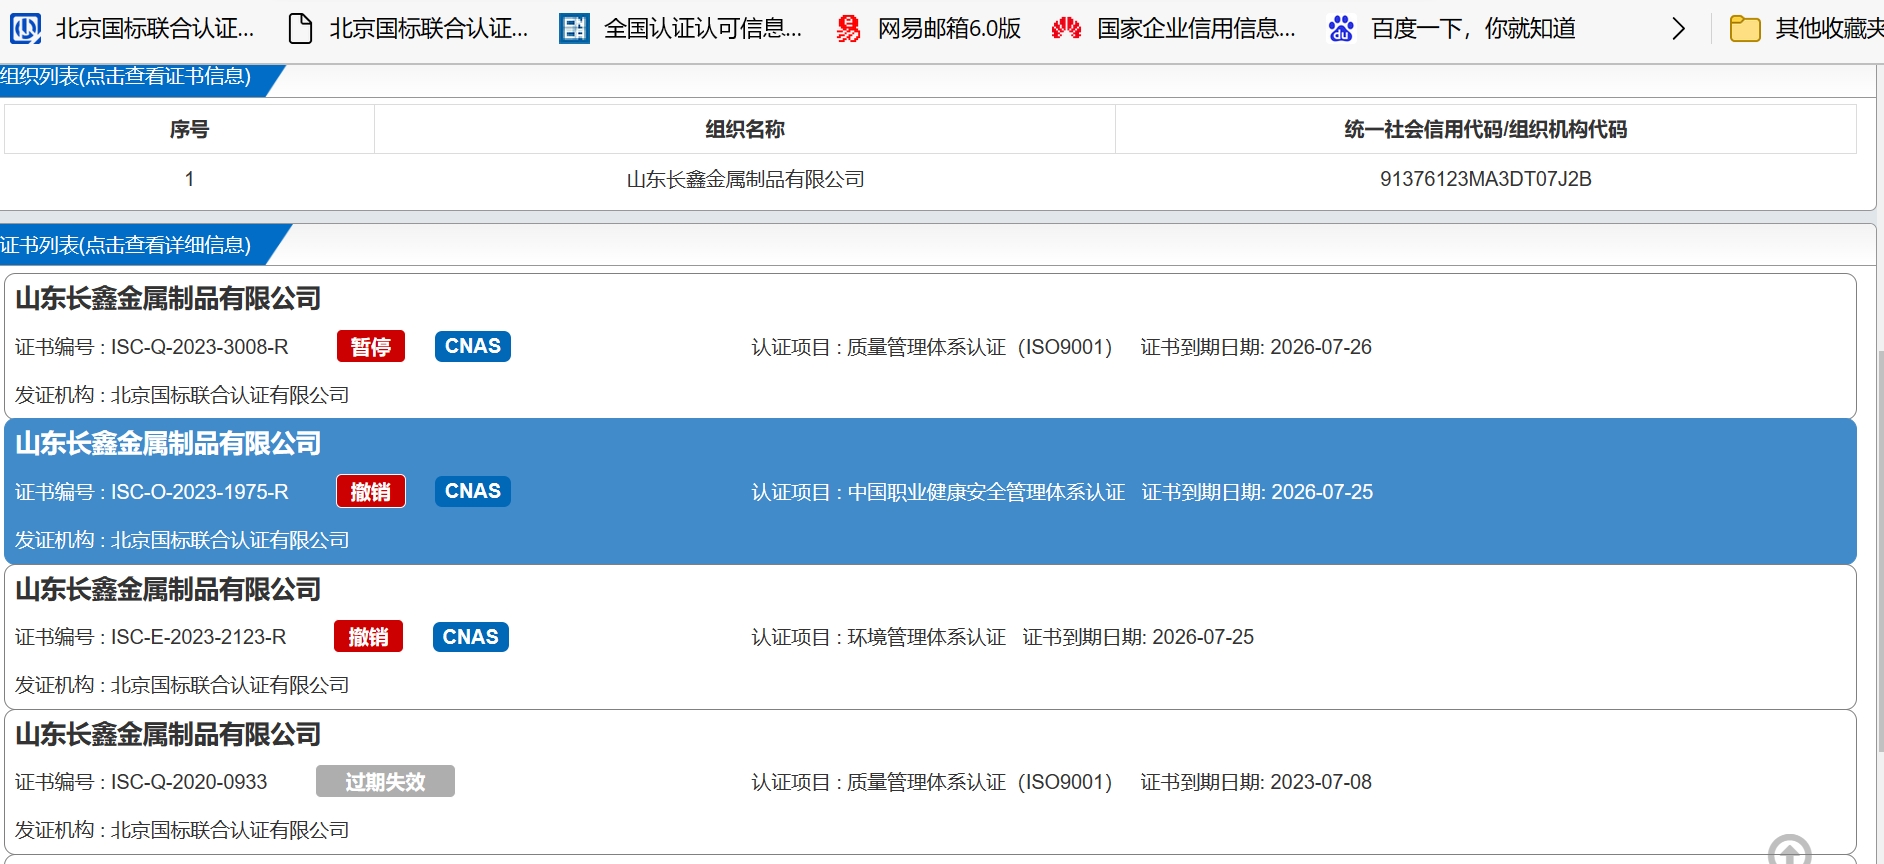1884x864 pixels.
Task: Open 百度一下，你就知道 bookmark
Action: [x=1451, y=28]
